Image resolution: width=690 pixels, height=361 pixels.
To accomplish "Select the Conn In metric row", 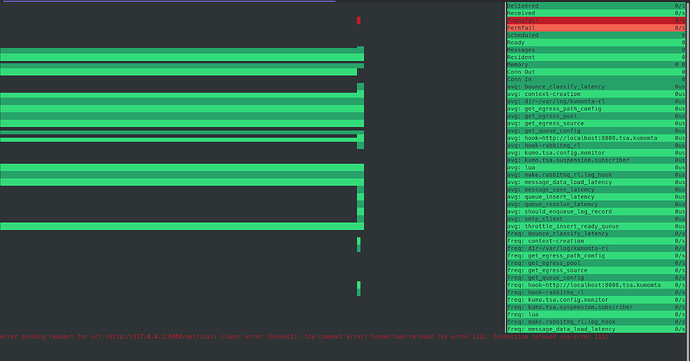I will [x=596, y=79].
